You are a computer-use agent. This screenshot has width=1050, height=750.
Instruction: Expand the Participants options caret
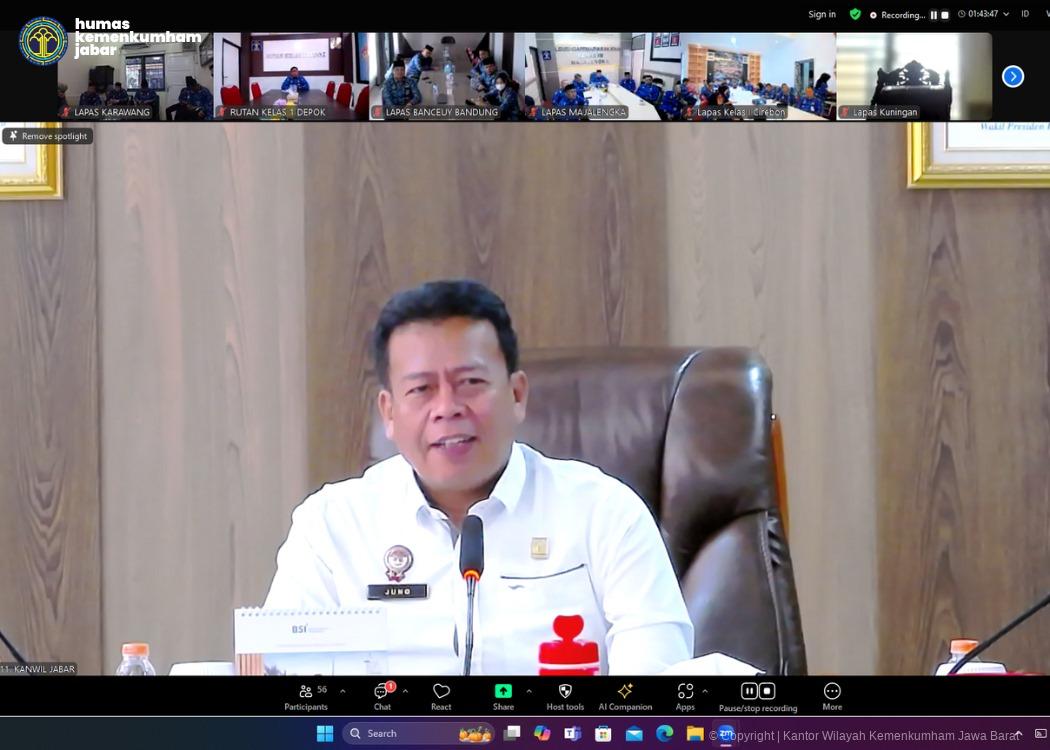pyautogui.click(x=343, y=691)
